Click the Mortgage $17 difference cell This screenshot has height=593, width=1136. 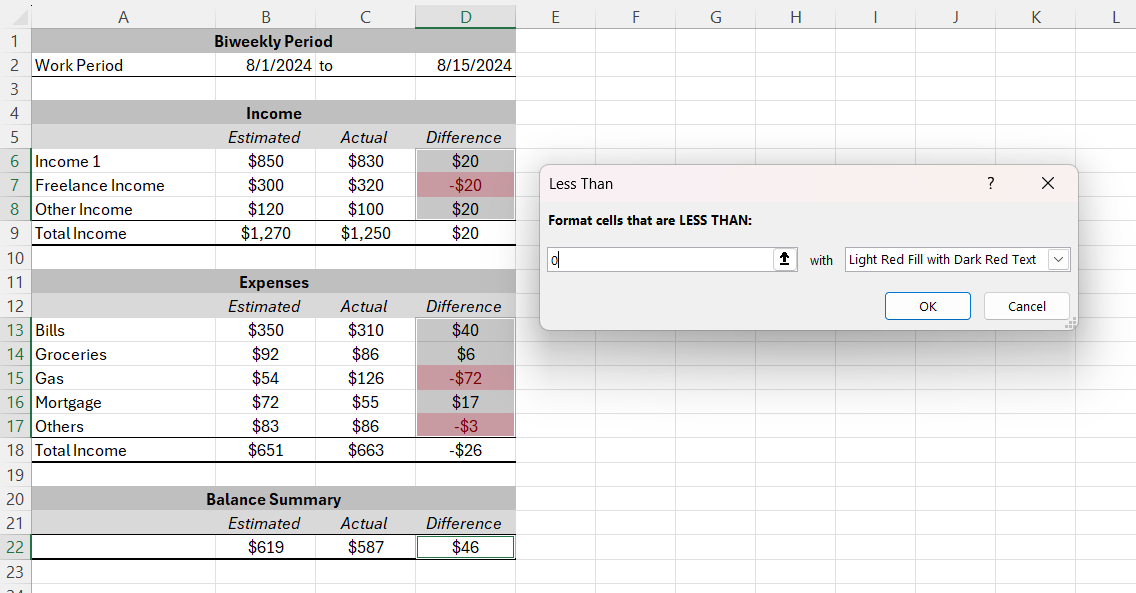[x=465, y=402]
